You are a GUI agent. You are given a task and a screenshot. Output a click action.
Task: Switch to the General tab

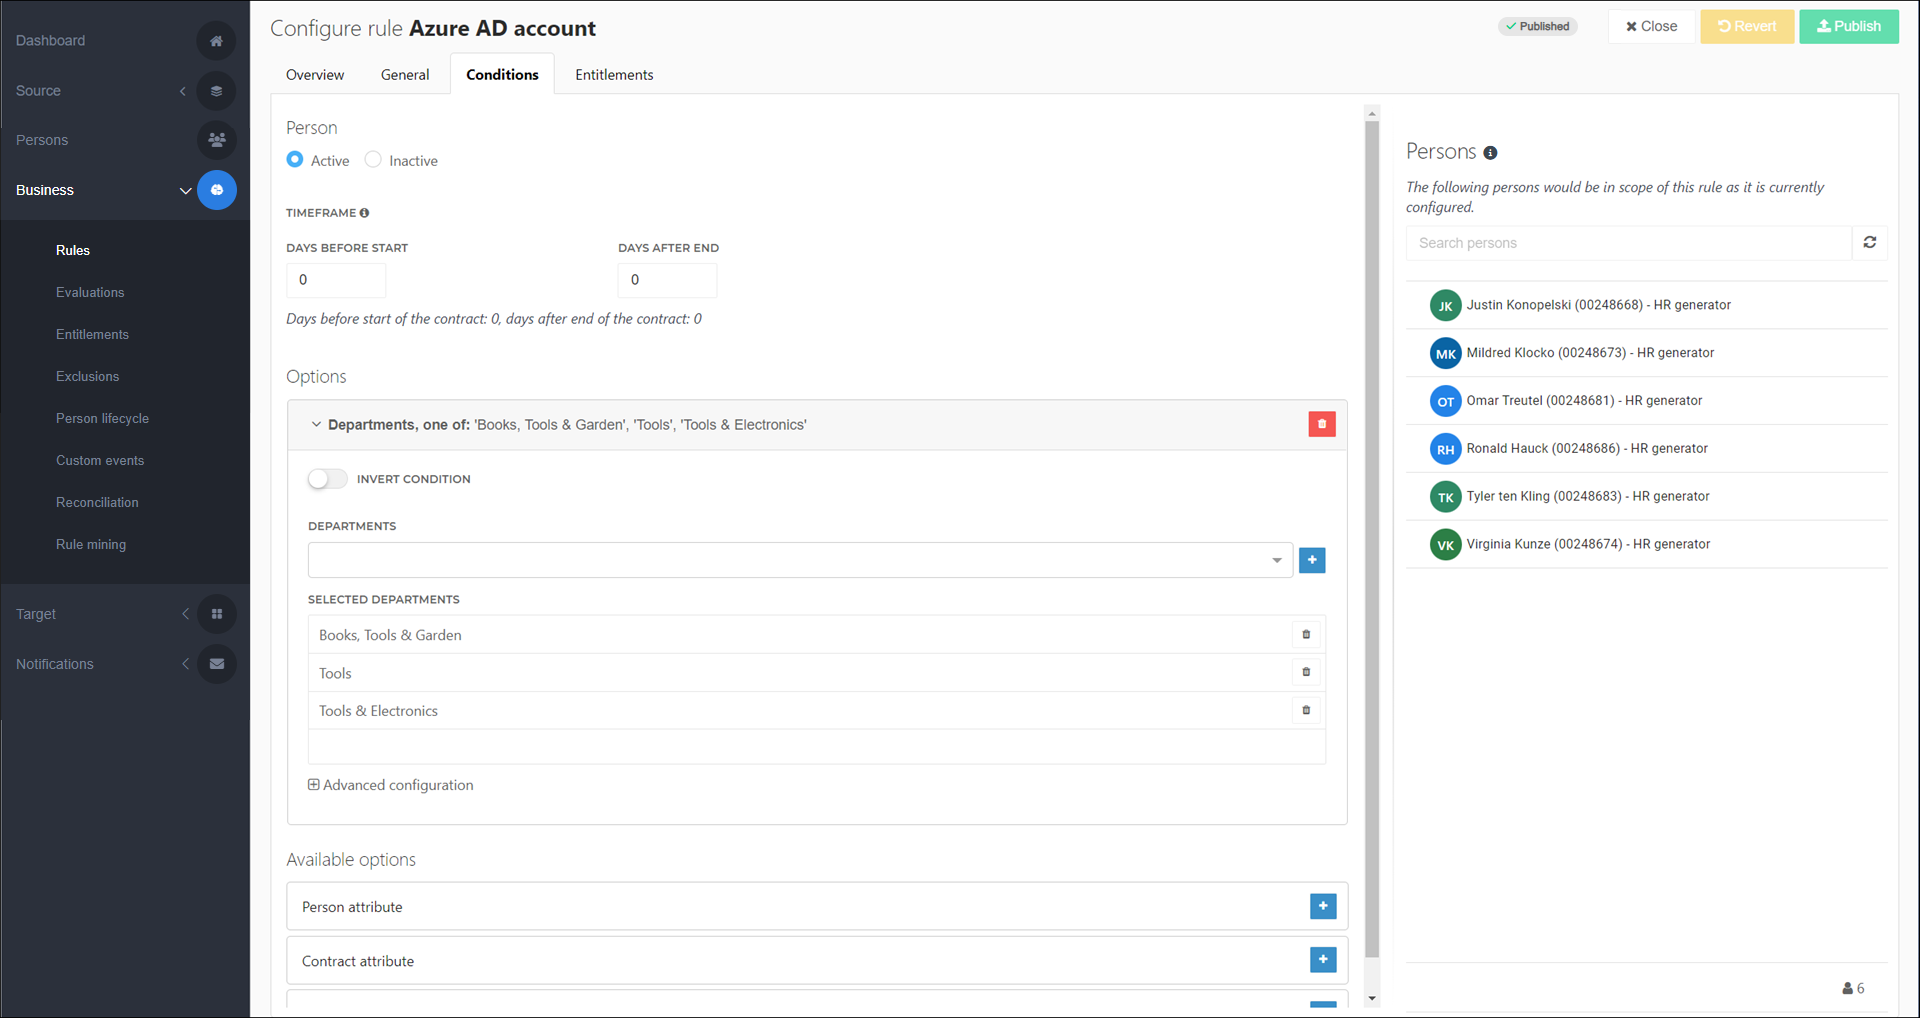pos(405,75)
